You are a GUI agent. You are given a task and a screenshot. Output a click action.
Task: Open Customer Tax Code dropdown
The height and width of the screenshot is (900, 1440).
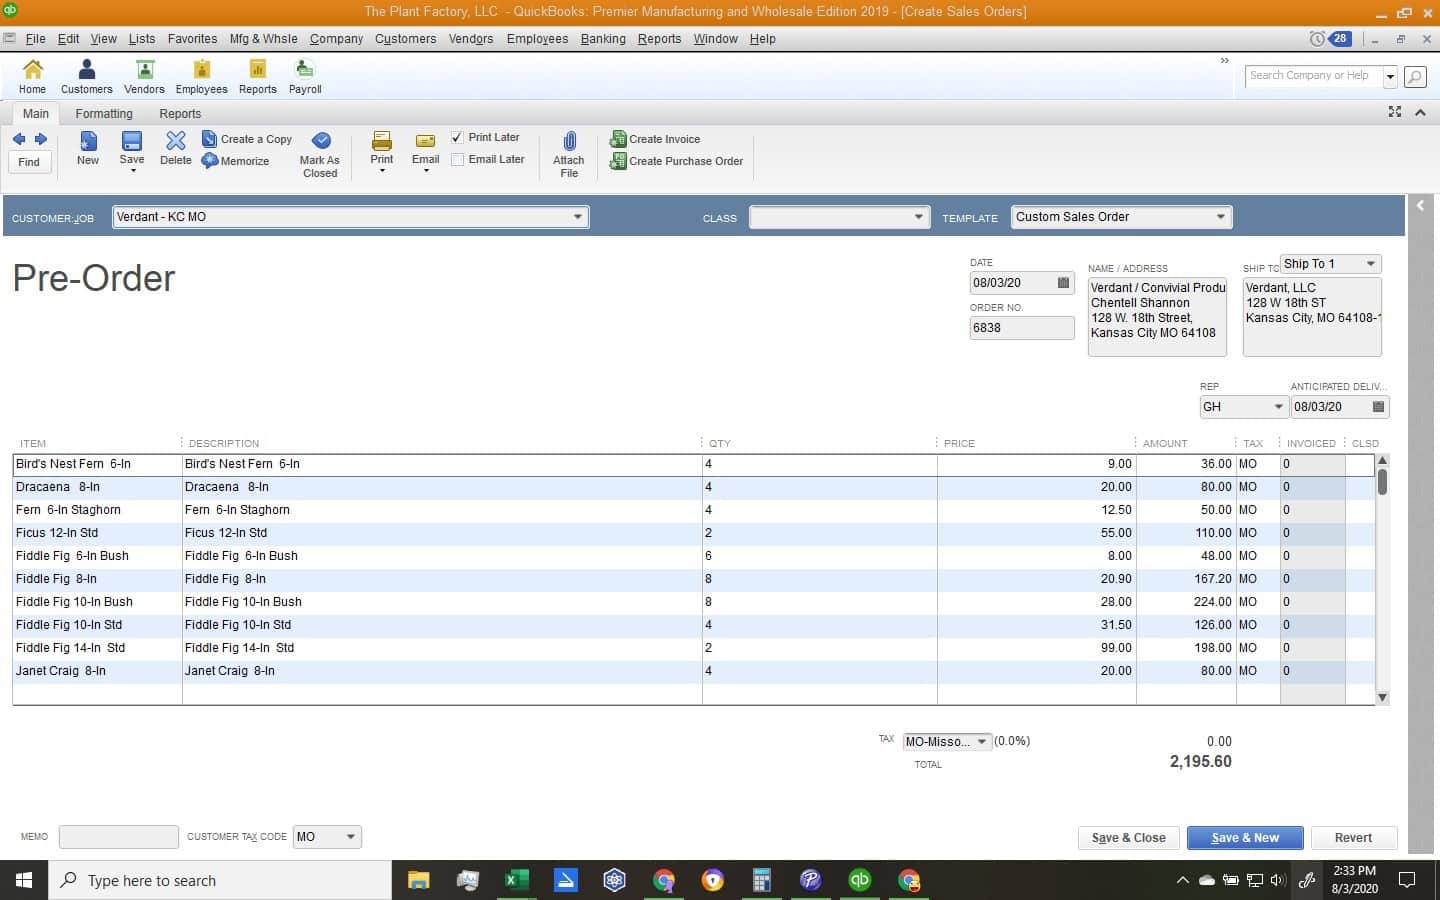(x=350, y=837)
